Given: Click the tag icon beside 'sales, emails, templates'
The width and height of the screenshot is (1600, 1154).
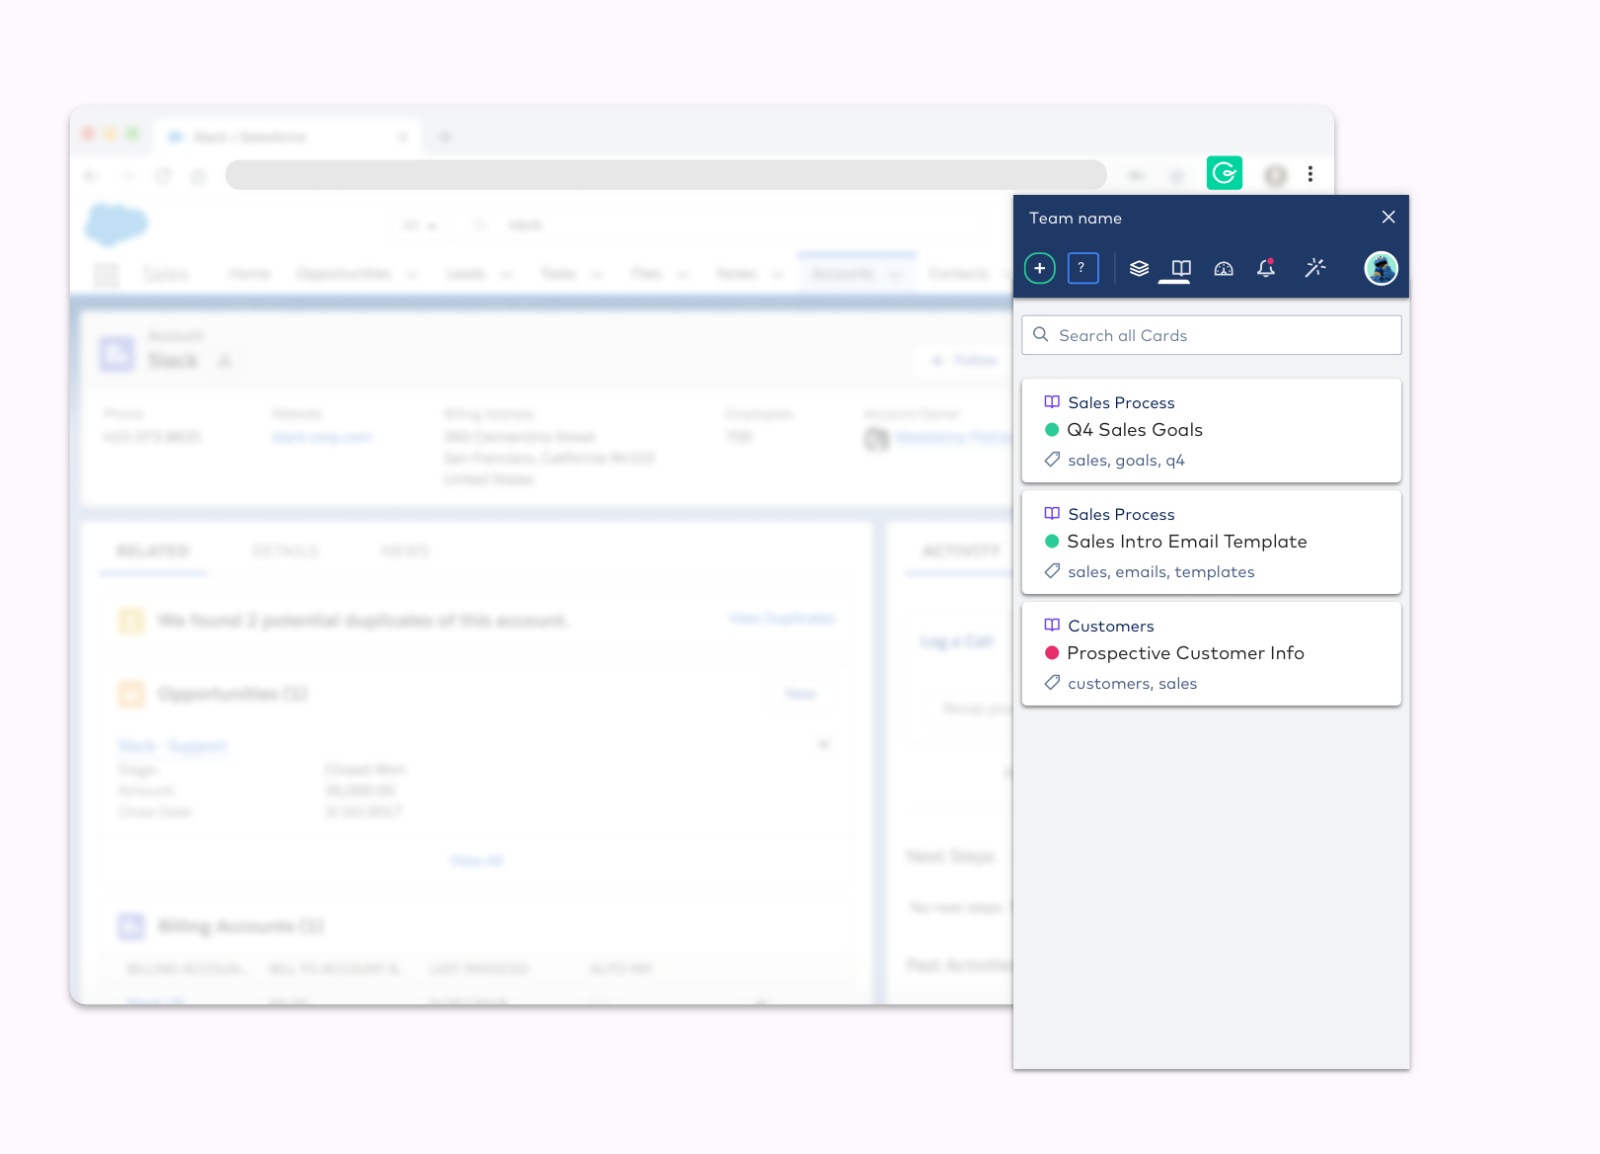Looking at the screenshot, I should [x=1052, y=571].
